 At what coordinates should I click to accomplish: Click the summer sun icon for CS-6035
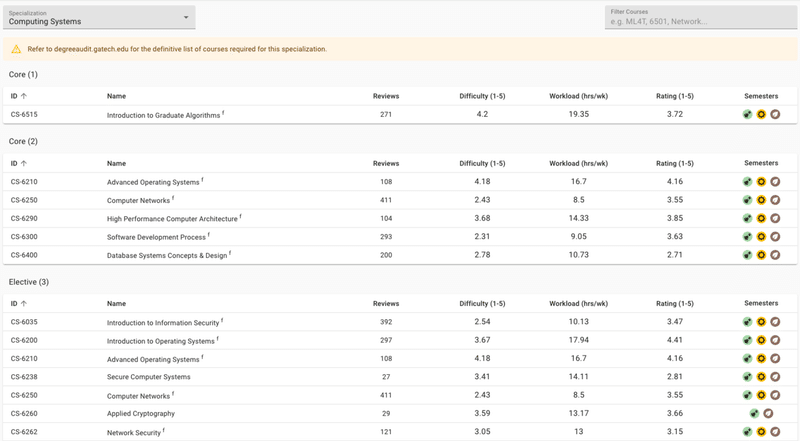(x=761, y=322)
